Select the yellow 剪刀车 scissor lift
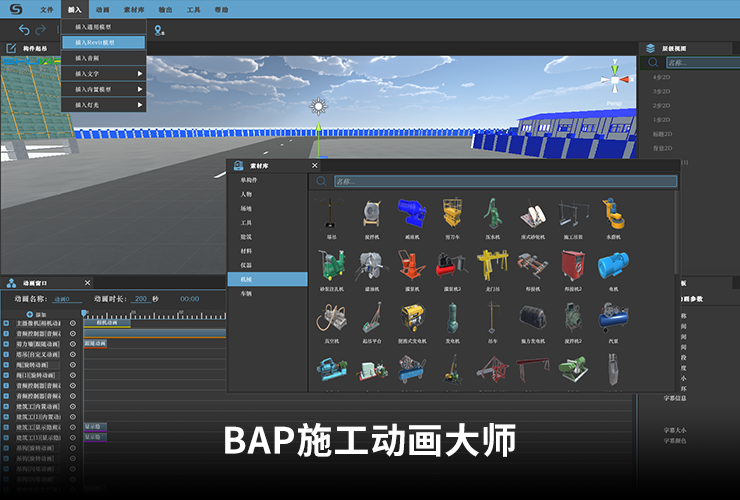The height and width of the screenshot is (500, 740). tap(452, 213)
